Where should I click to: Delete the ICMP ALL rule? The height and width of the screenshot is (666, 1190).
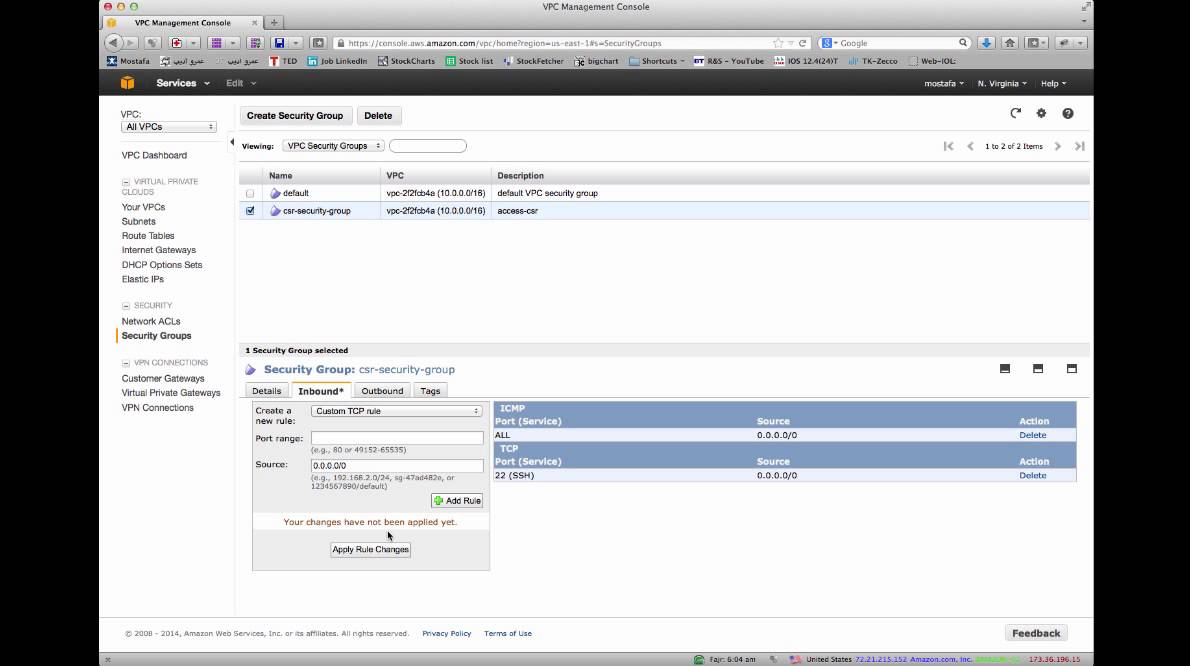[x=1032, y=435]
